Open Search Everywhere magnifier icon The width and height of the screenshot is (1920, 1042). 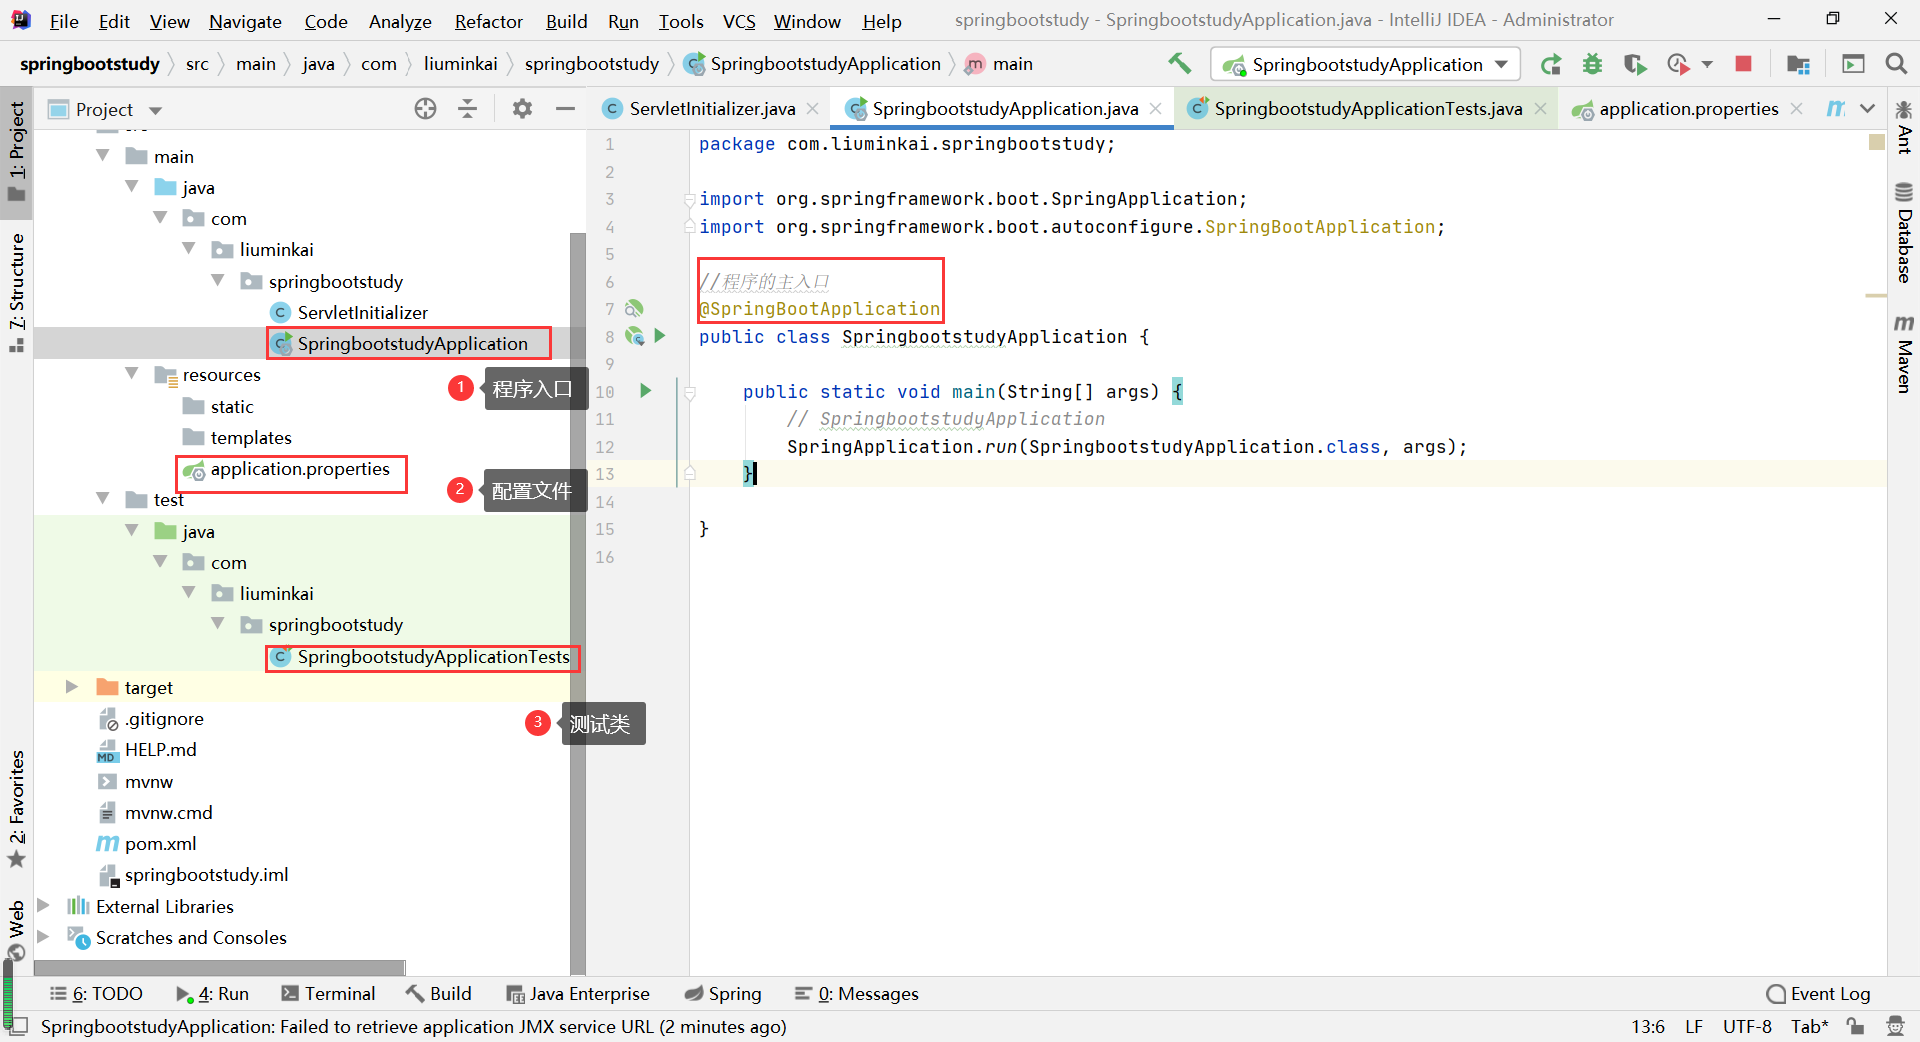[1895, 64]
